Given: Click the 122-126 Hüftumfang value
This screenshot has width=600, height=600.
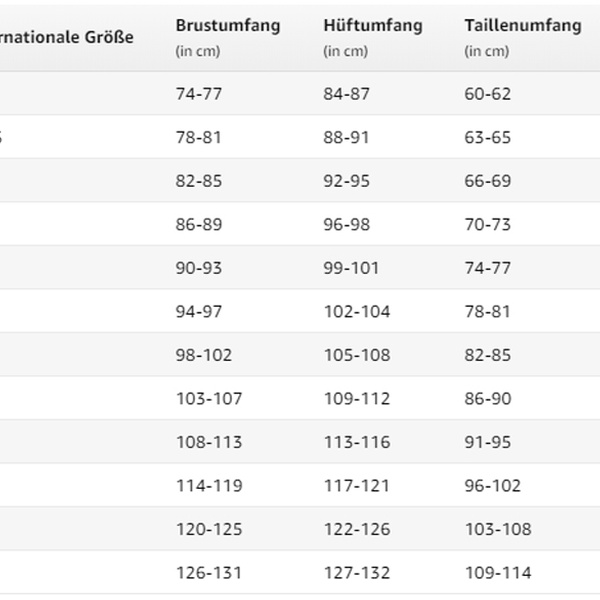Looking at the screenshot, I should pyautogui.click(x=357, y=529).
